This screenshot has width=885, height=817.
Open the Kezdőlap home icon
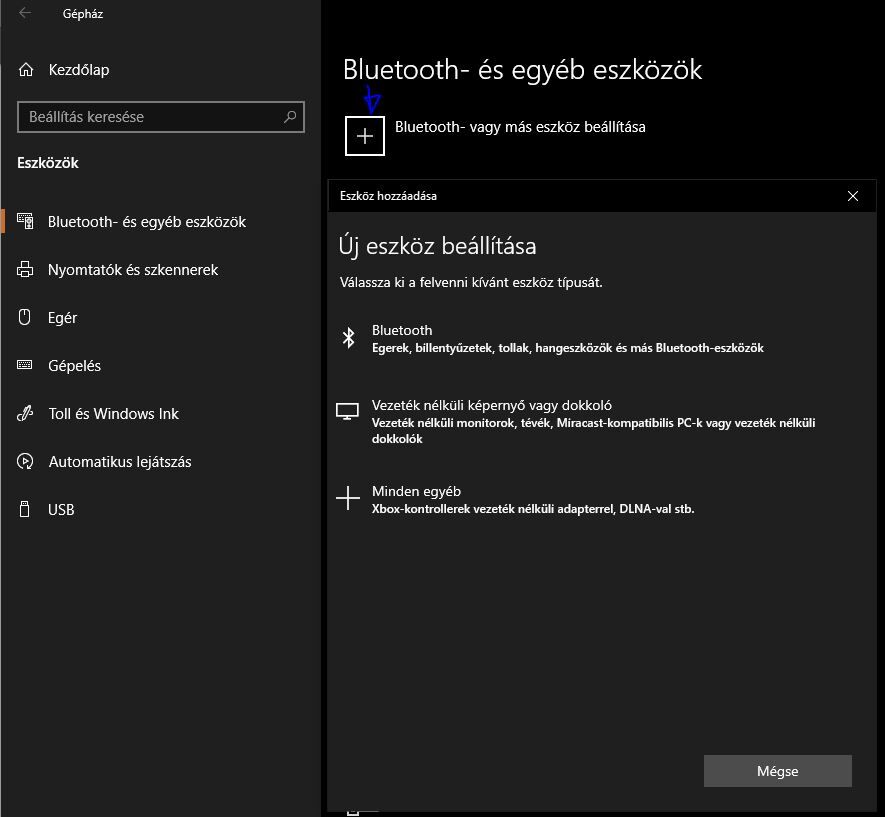point(26,70)
